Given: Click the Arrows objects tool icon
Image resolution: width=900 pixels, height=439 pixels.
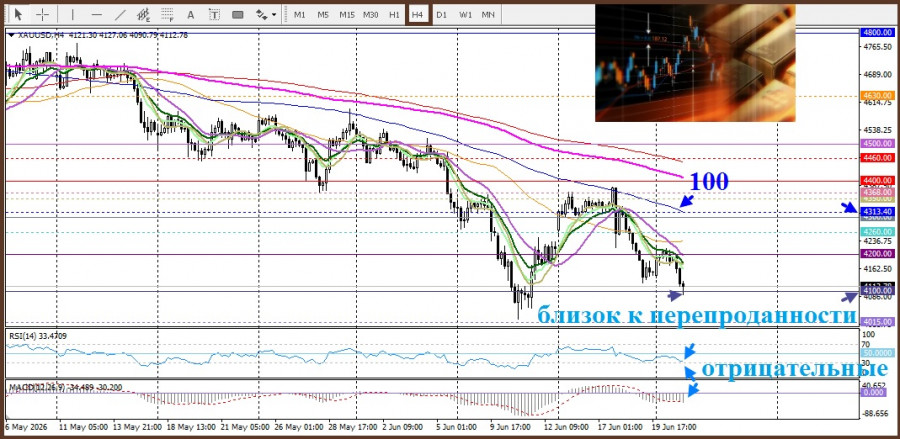Looking at the screenshot, I should pyautogui.click(x=261, y=15).
